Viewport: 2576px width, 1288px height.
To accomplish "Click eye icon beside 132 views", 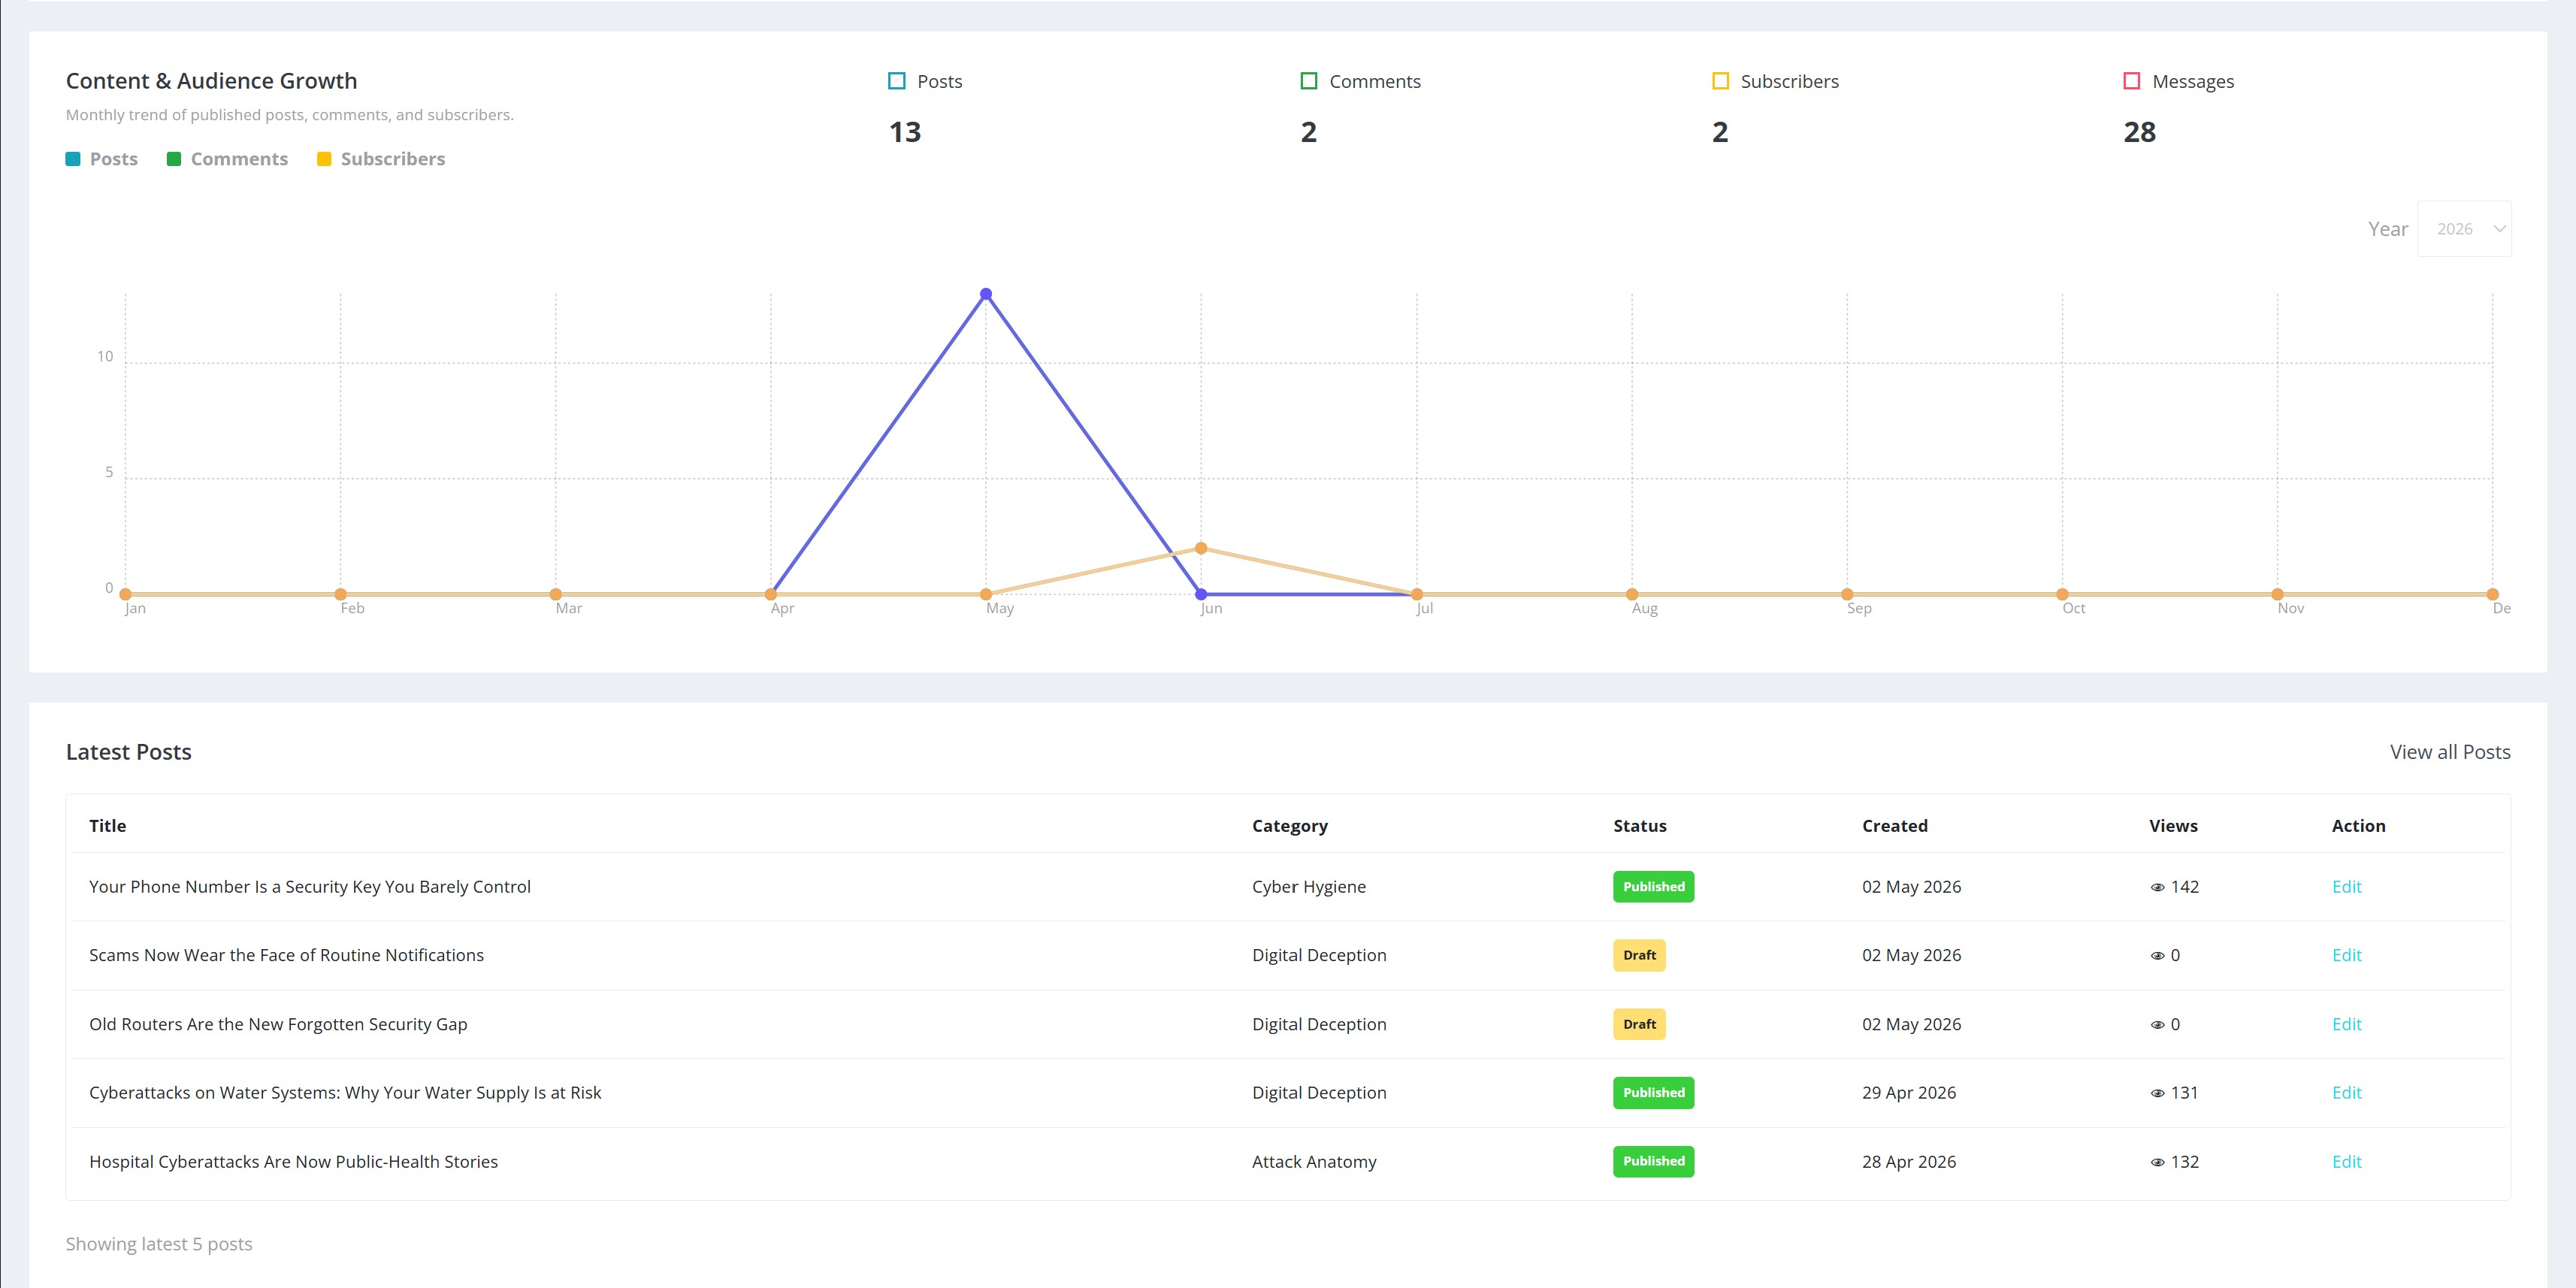I will pyautogui.click(x=2157, y=1162).
